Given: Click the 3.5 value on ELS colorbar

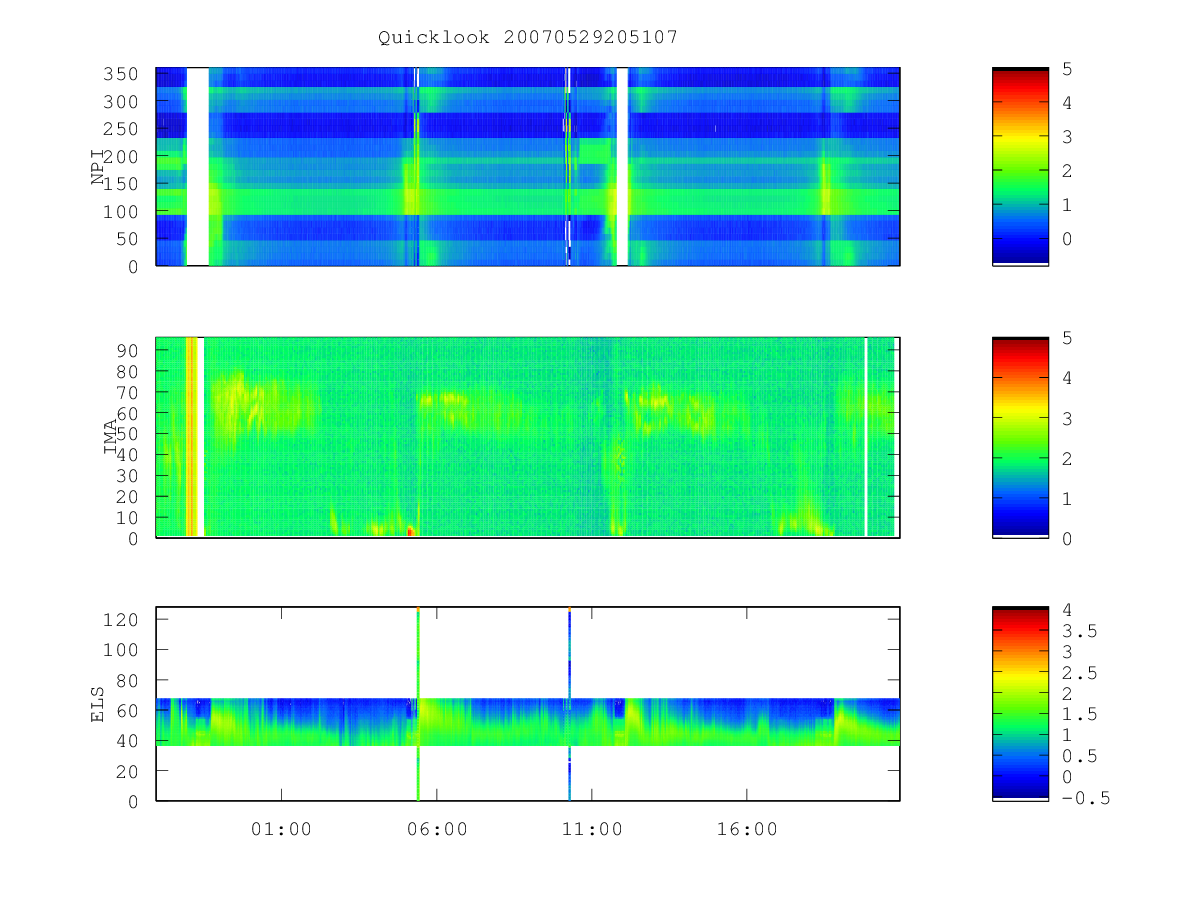Looking at the screenshot, I should point(1078,631).
